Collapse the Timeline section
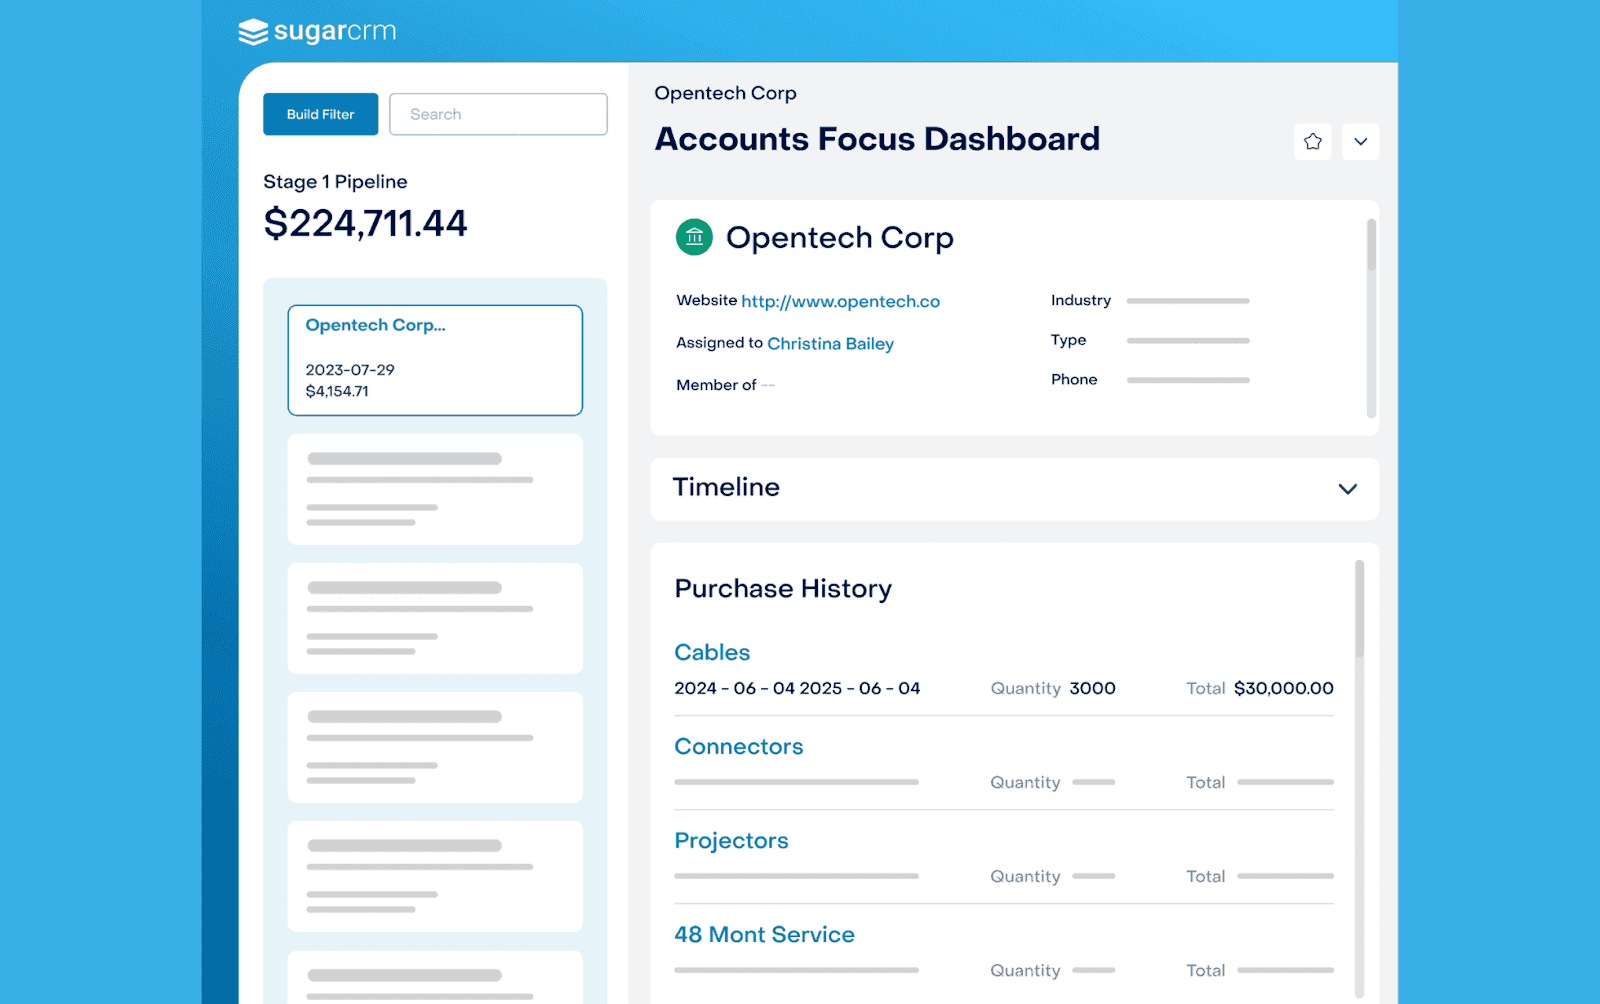This screenshot has width=1600, height=1004. tap(1347, 490)
